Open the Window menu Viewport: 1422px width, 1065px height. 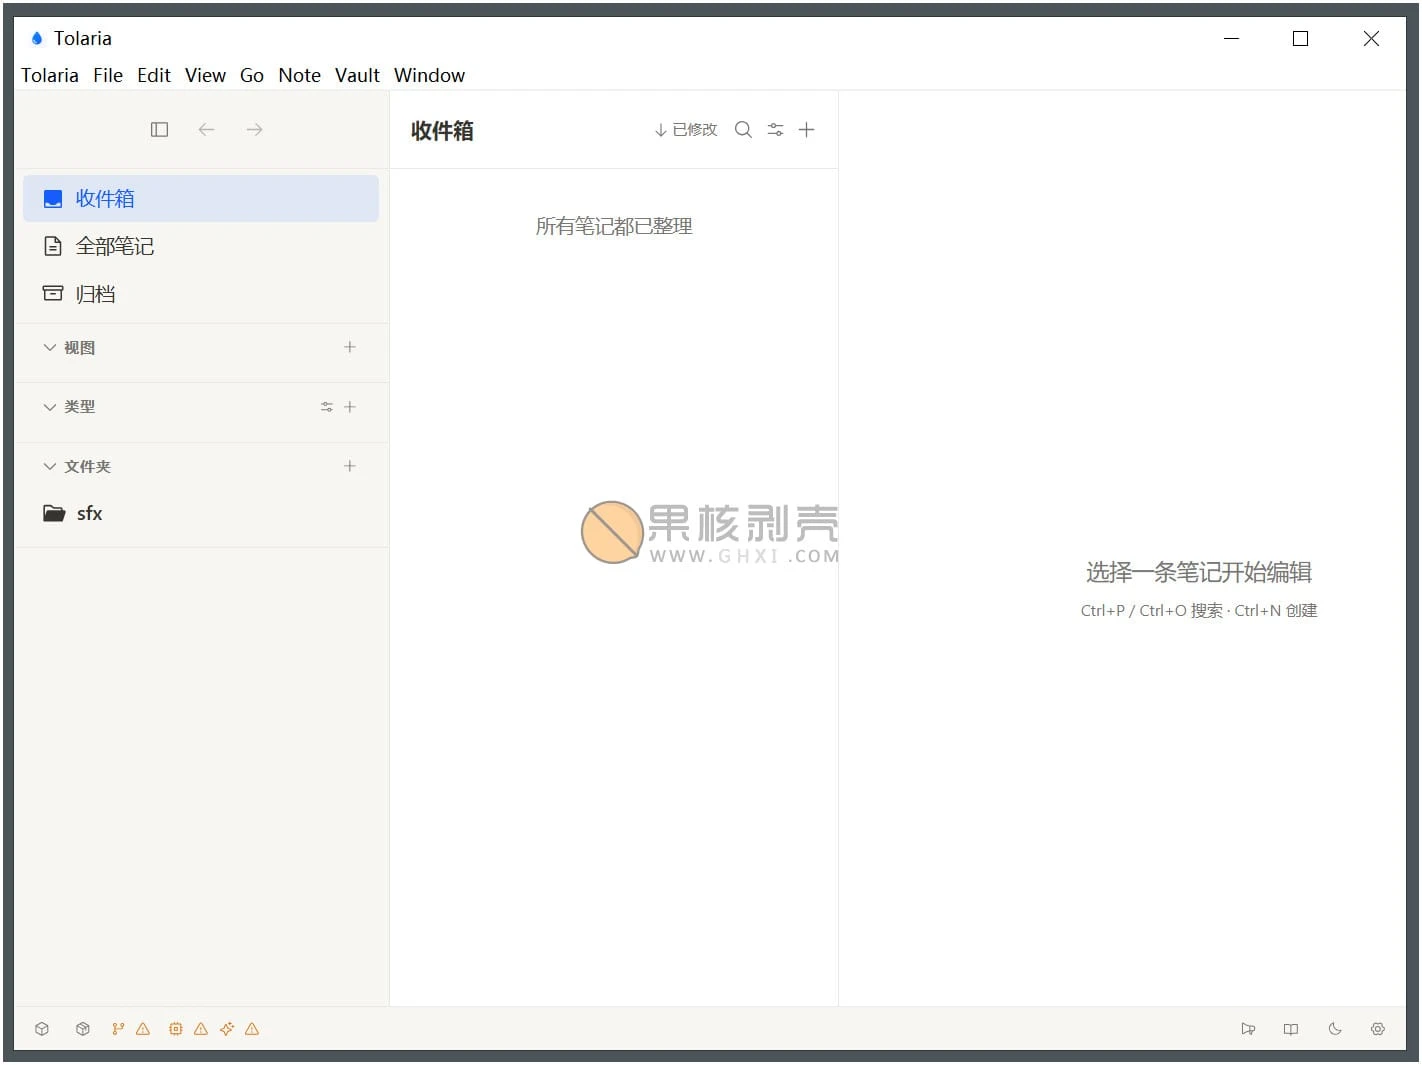click(x=429, y=75)
